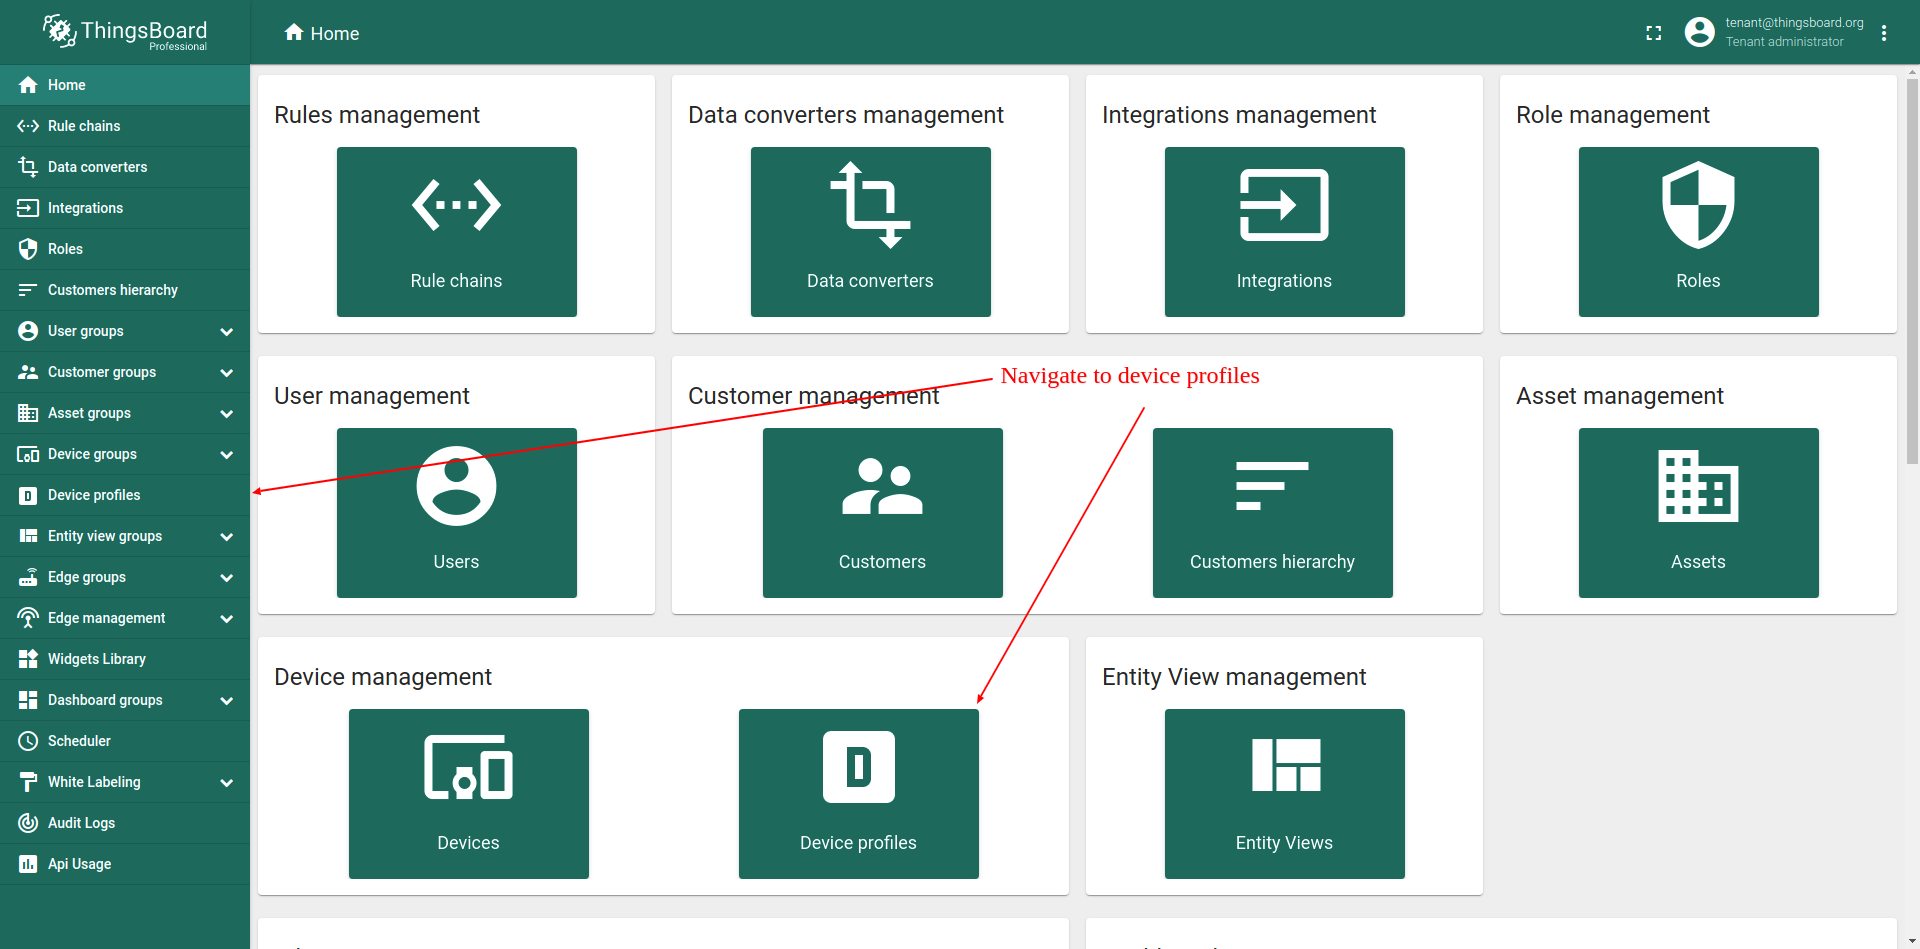Click the page vertical scrollbar
The image size is (1920, 949).
[x=1912, y=270]
